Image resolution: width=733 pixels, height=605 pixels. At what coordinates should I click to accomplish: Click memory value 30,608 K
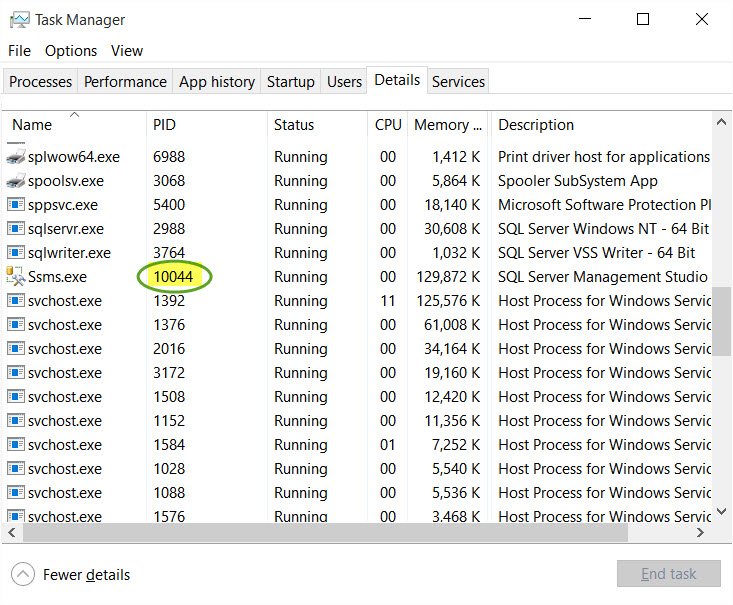452,229
